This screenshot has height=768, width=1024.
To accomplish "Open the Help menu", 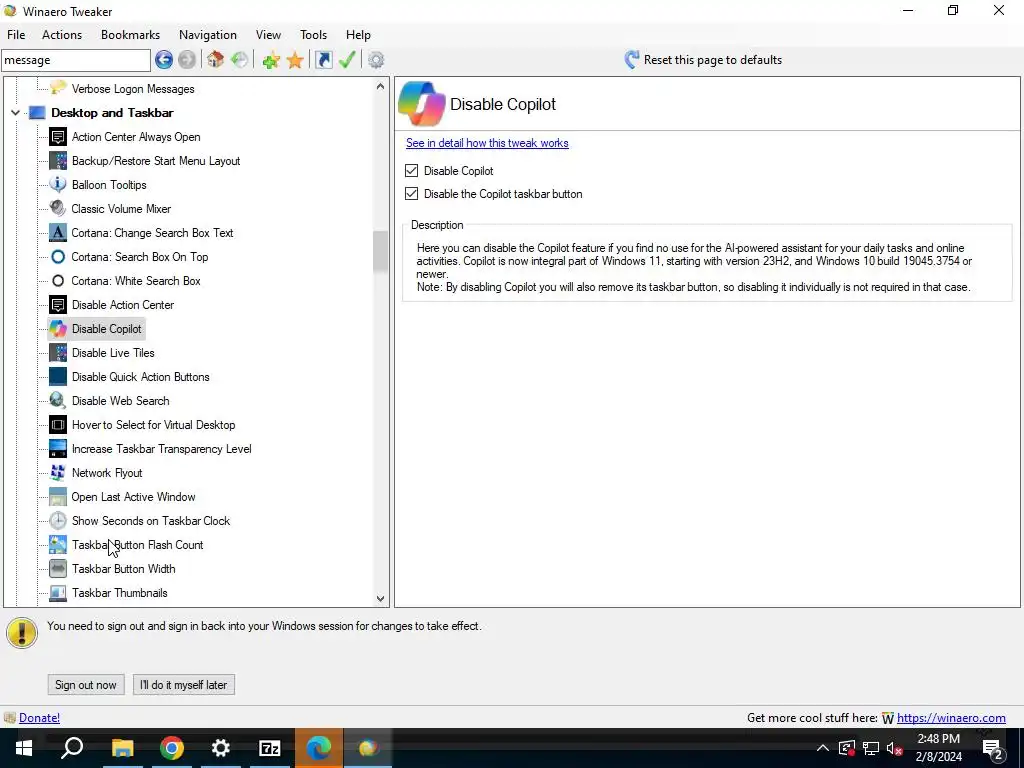I will 358,35.
